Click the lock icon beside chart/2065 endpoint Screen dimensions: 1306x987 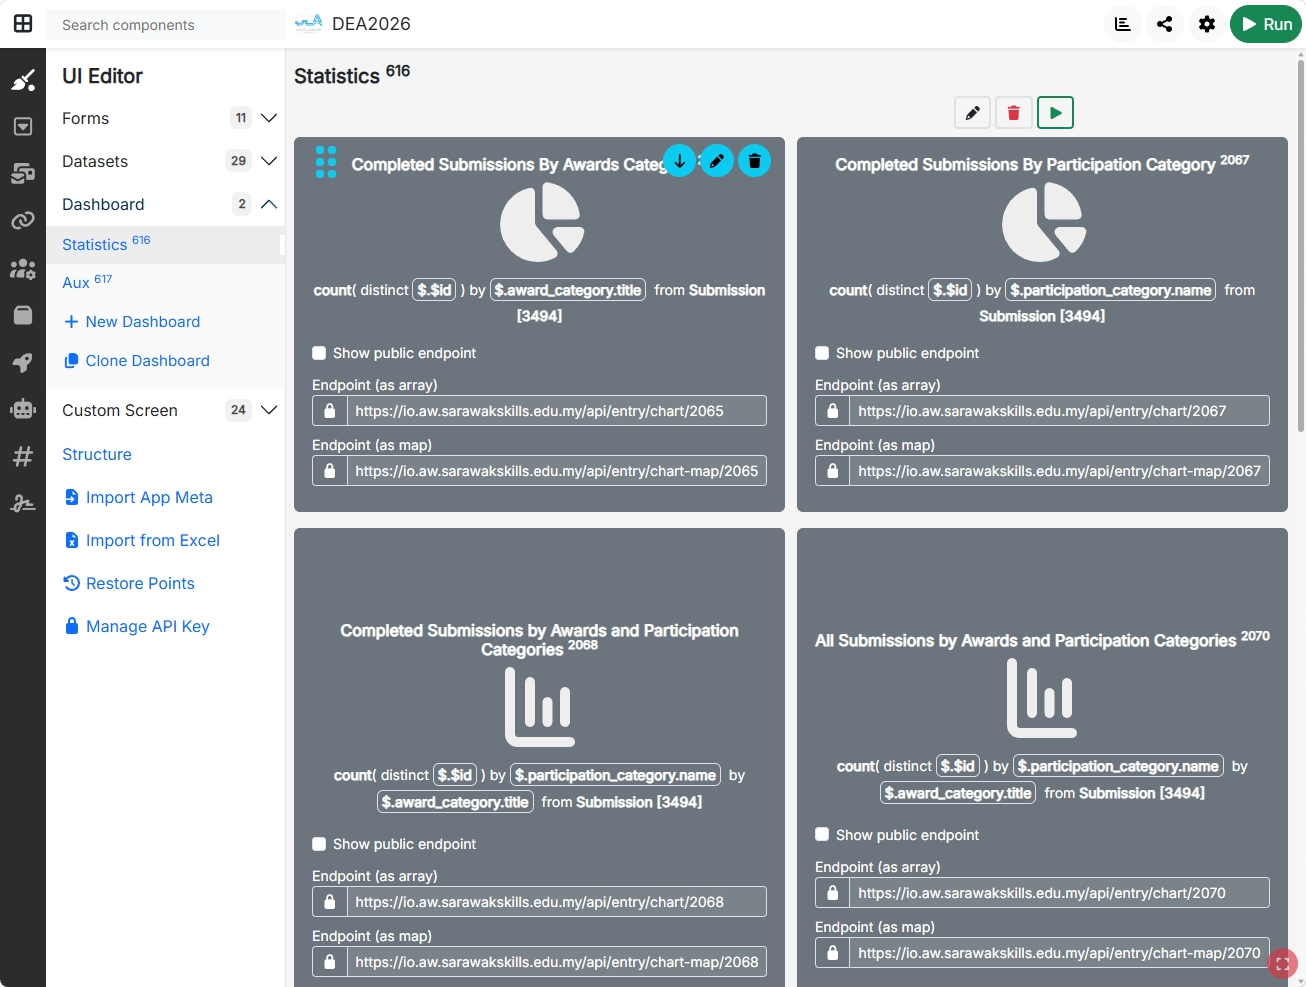click(330, 411)
